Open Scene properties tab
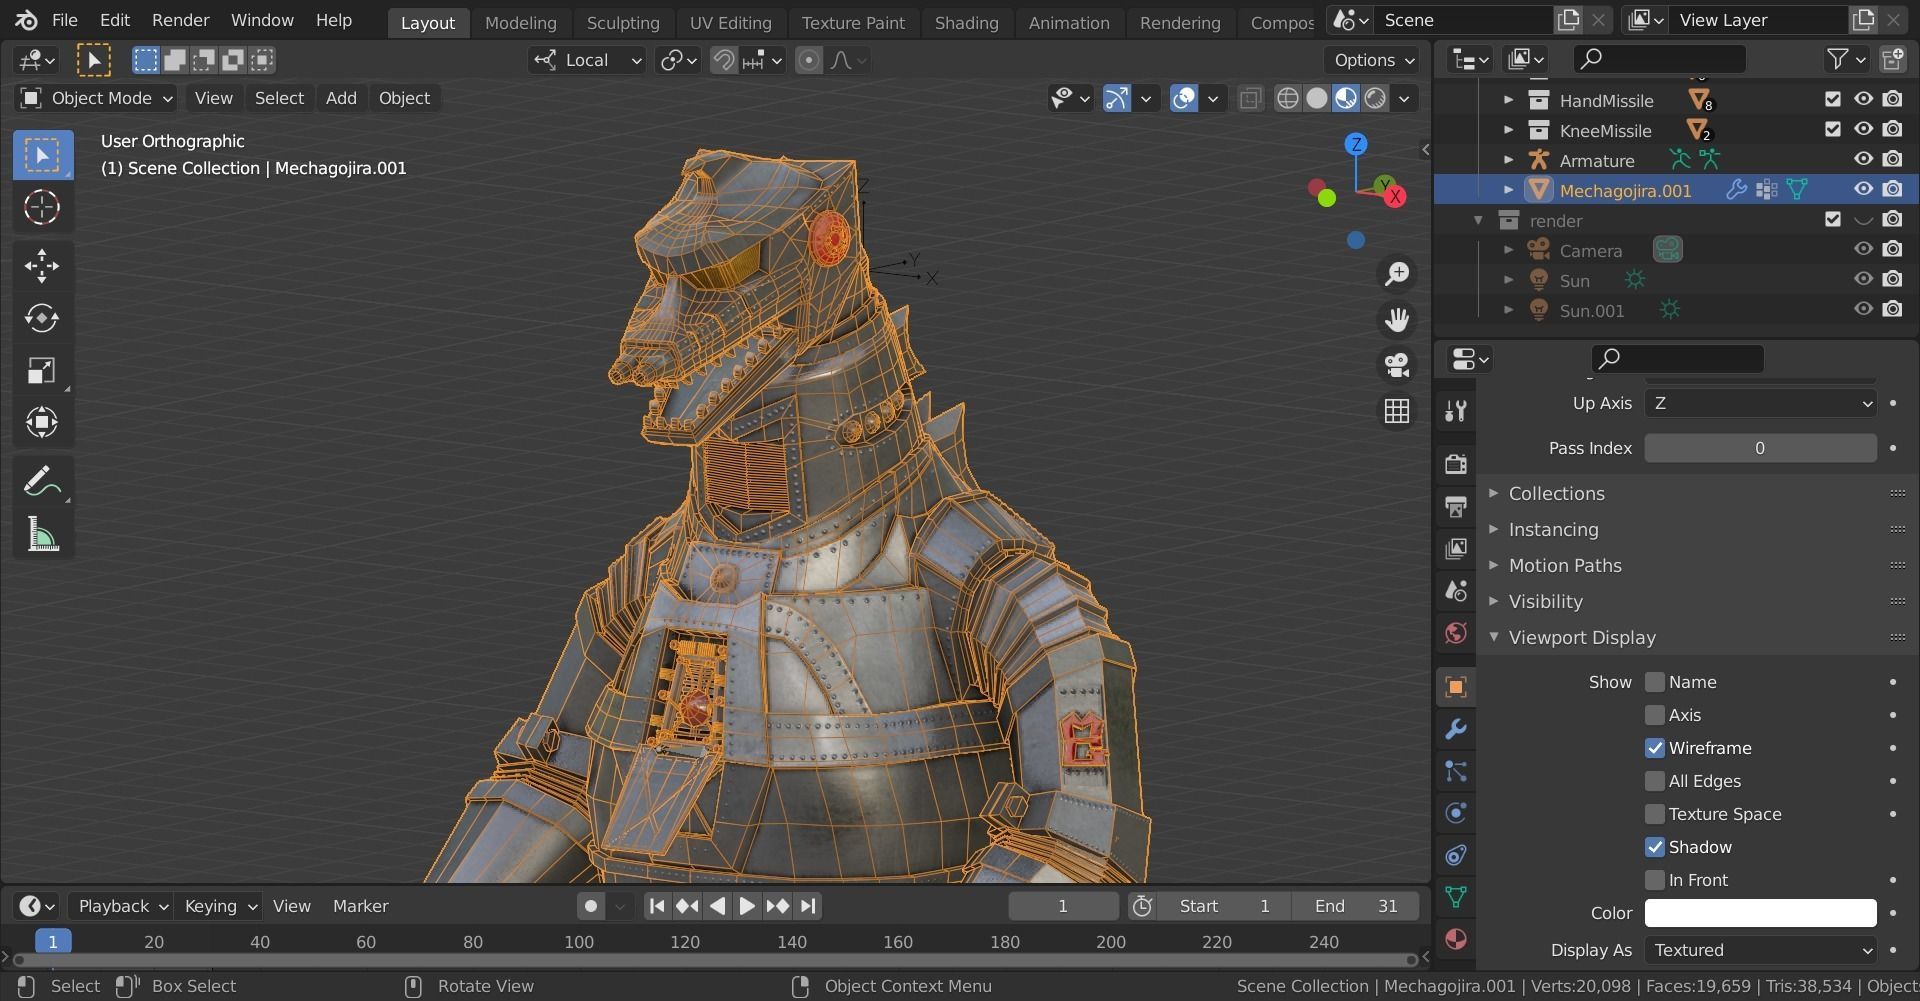The image size is (1920, 1001). pyautogui.click(x=1456, y=590)
